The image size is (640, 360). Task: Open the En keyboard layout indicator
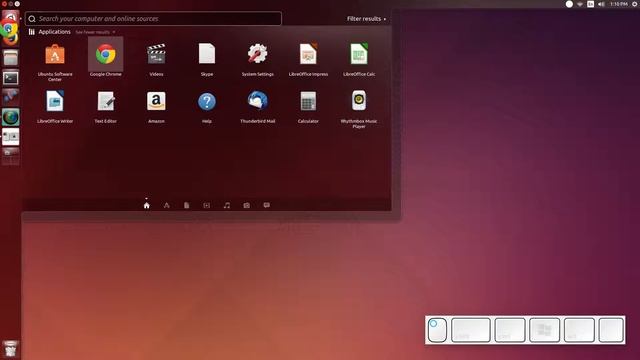[x=590, y=4]
